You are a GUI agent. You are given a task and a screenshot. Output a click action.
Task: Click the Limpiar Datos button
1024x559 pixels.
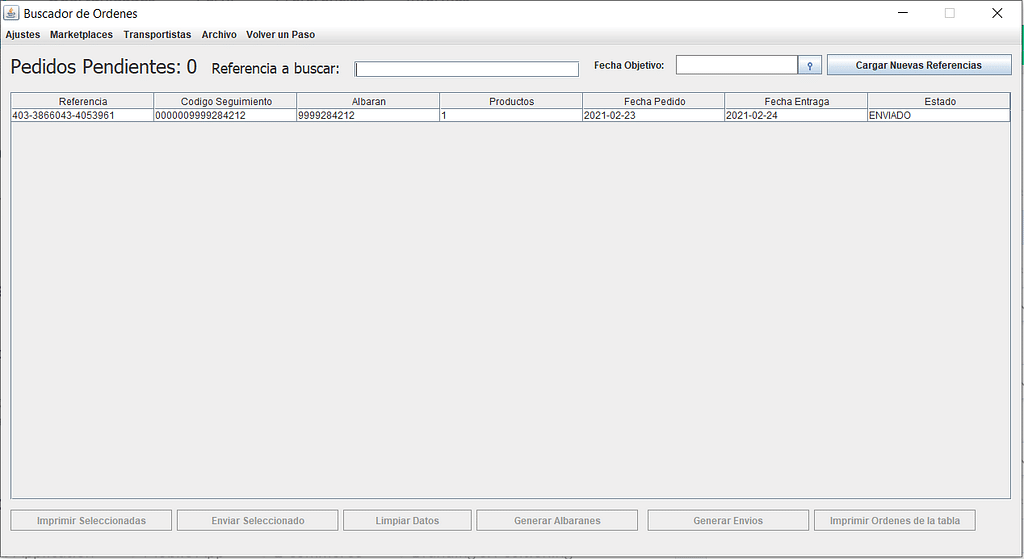point(407,520)
